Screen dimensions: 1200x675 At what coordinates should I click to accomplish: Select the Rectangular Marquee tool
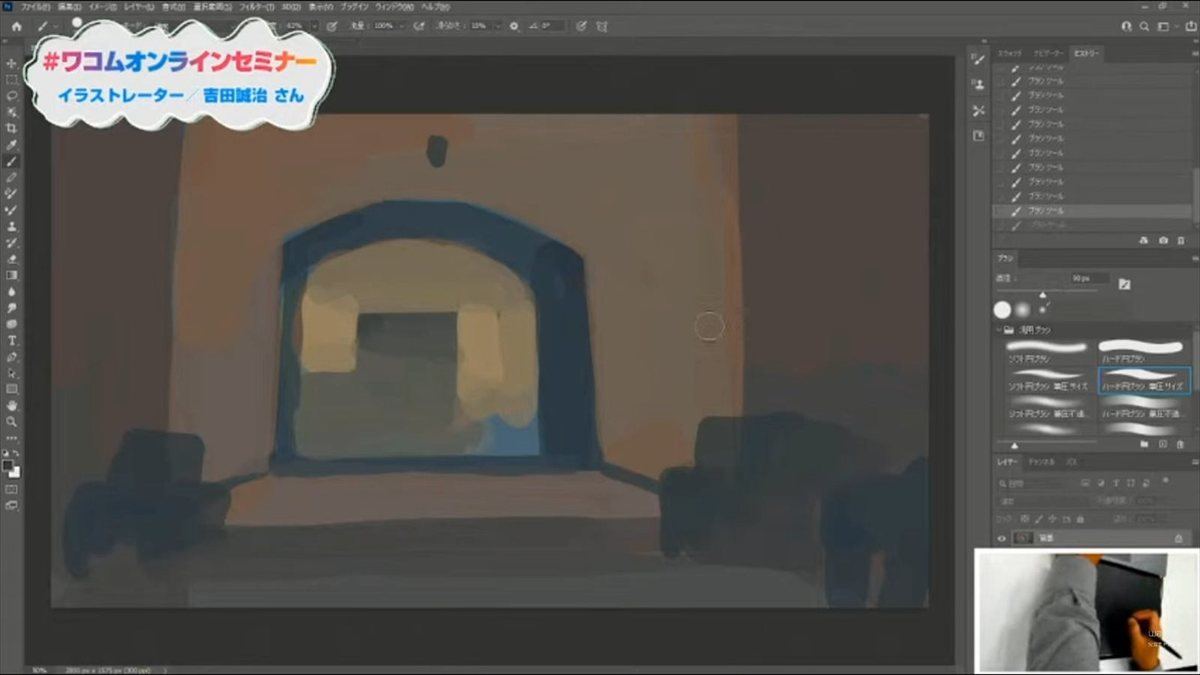click(x=12, y=79)
